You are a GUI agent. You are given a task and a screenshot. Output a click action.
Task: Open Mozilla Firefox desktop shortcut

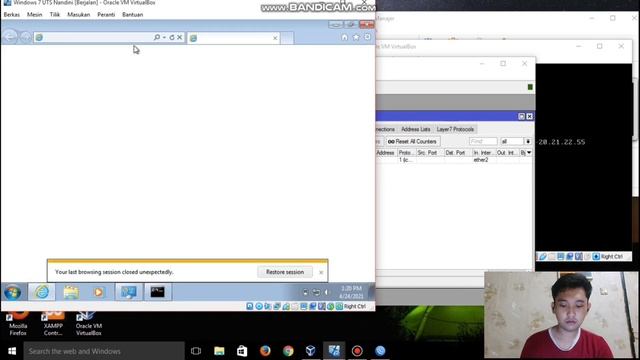tap(18, 323)
